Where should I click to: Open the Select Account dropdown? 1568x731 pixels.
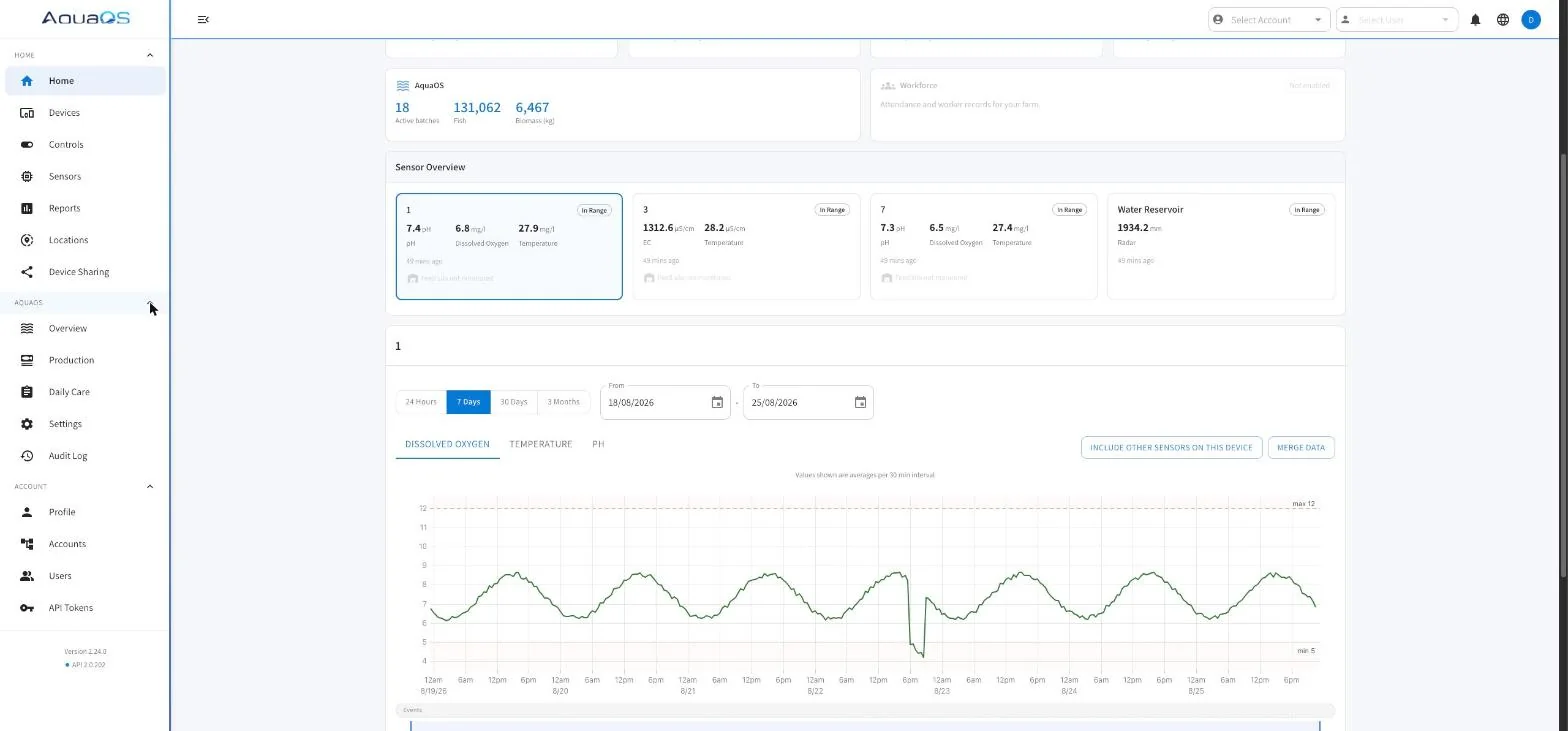[1270, 20]
